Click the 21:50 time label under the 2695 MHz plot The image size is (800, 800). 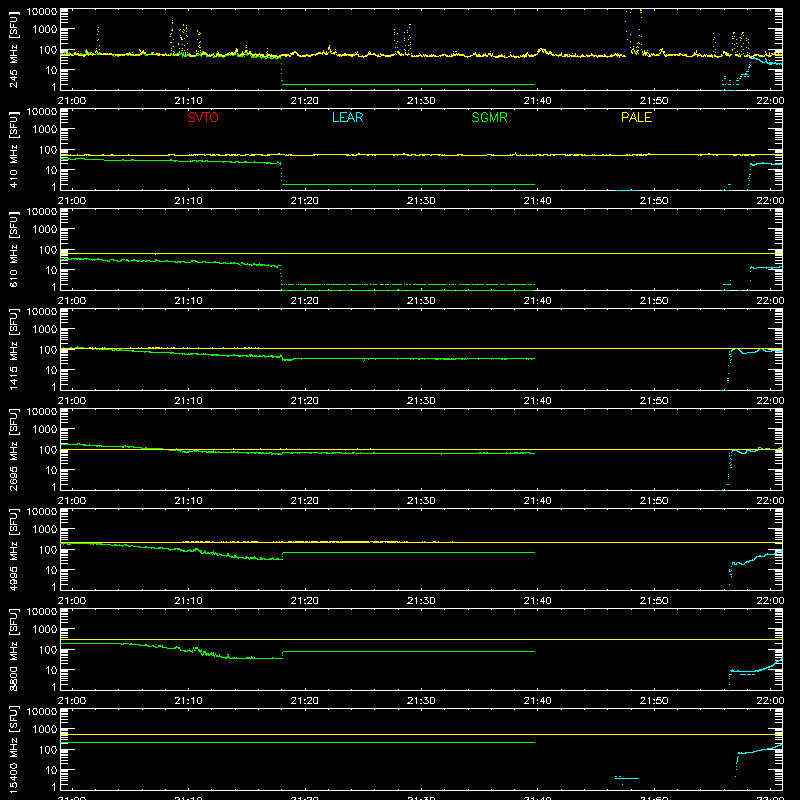click(654, 501)
